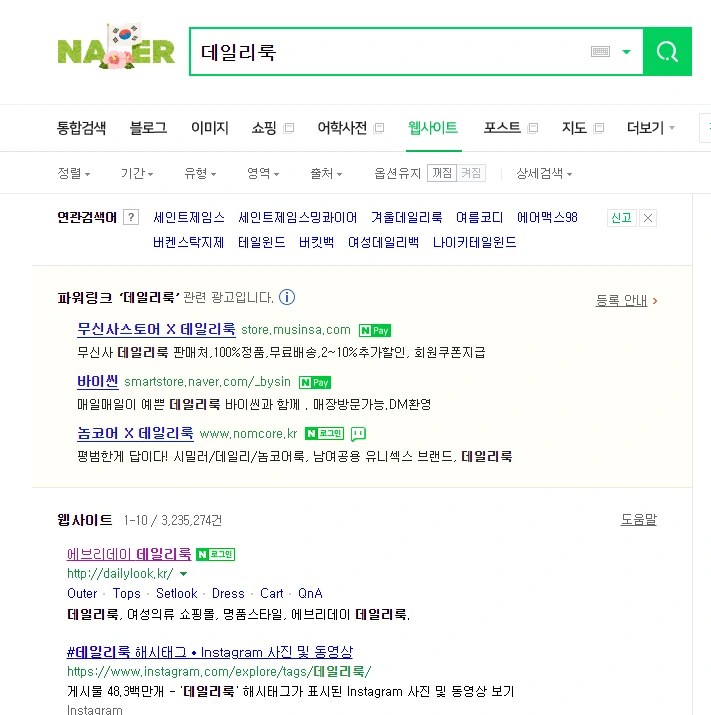Click N 로그인 badge beside www.nomcore.kr
Viewport: 711px width, 715px height.
coord(324,433)
